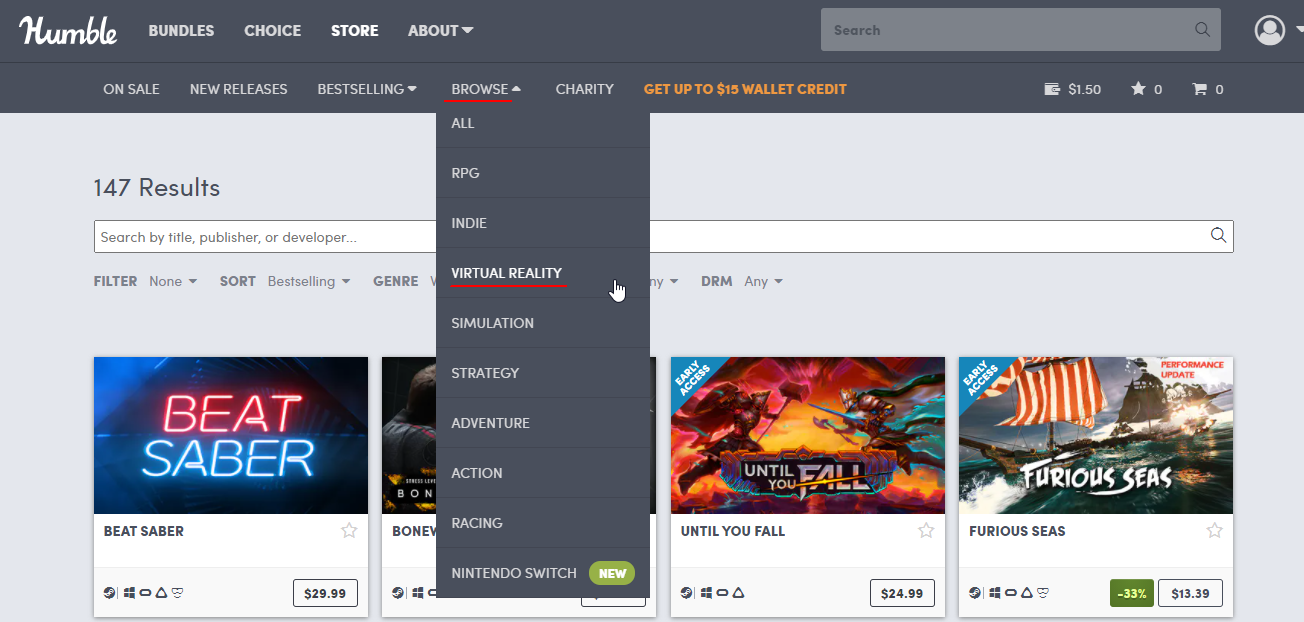
Task: Click the Oculus icon on the Until You Fall card
Action: (722, 593)
